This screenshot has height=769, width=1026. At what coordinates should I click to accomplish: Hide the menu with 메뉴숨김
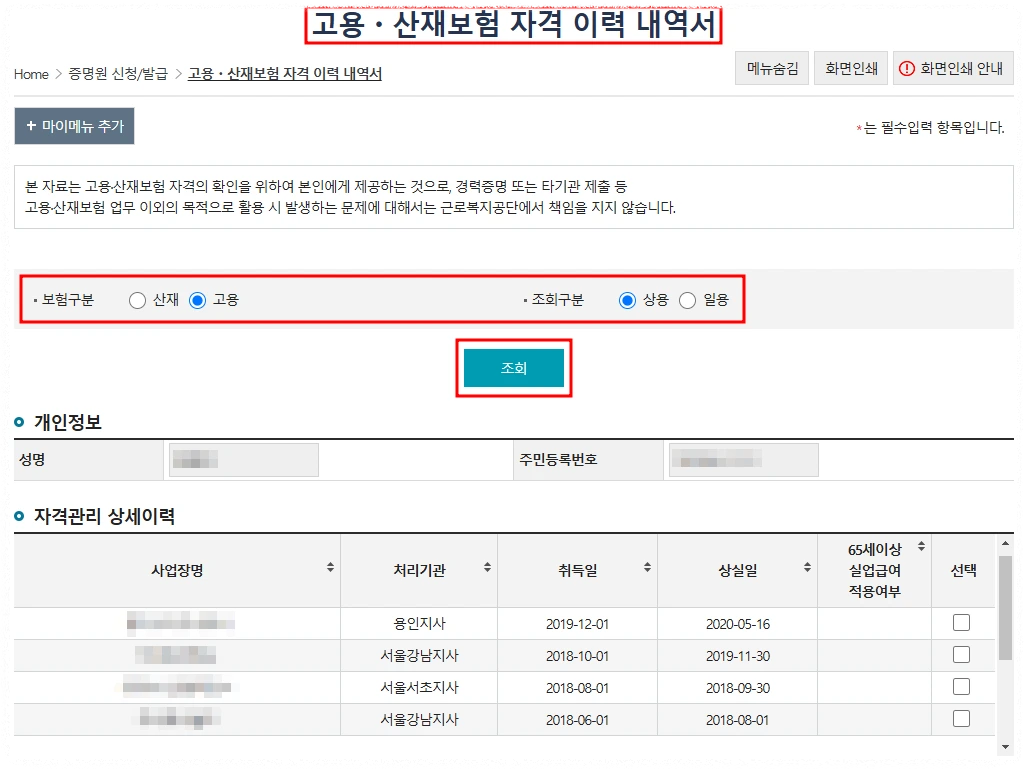point(771,68)
